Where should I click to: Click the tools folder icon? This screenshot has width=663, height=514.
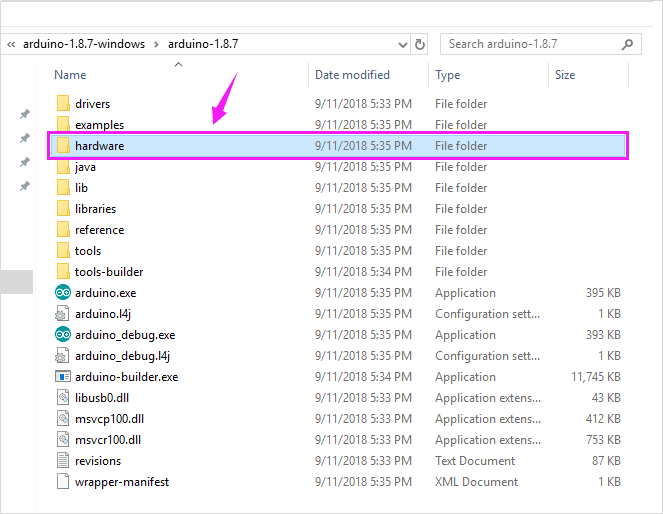coord(63,250)
